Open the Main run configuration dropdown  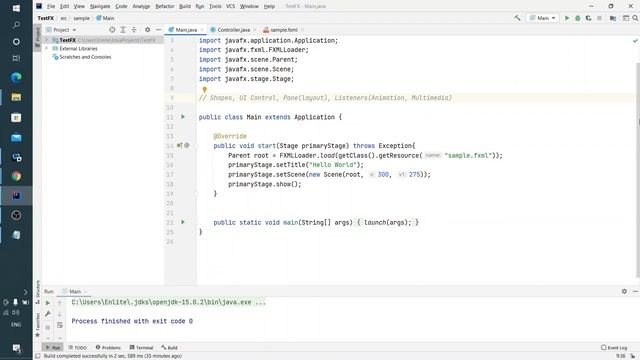(542, 18)
